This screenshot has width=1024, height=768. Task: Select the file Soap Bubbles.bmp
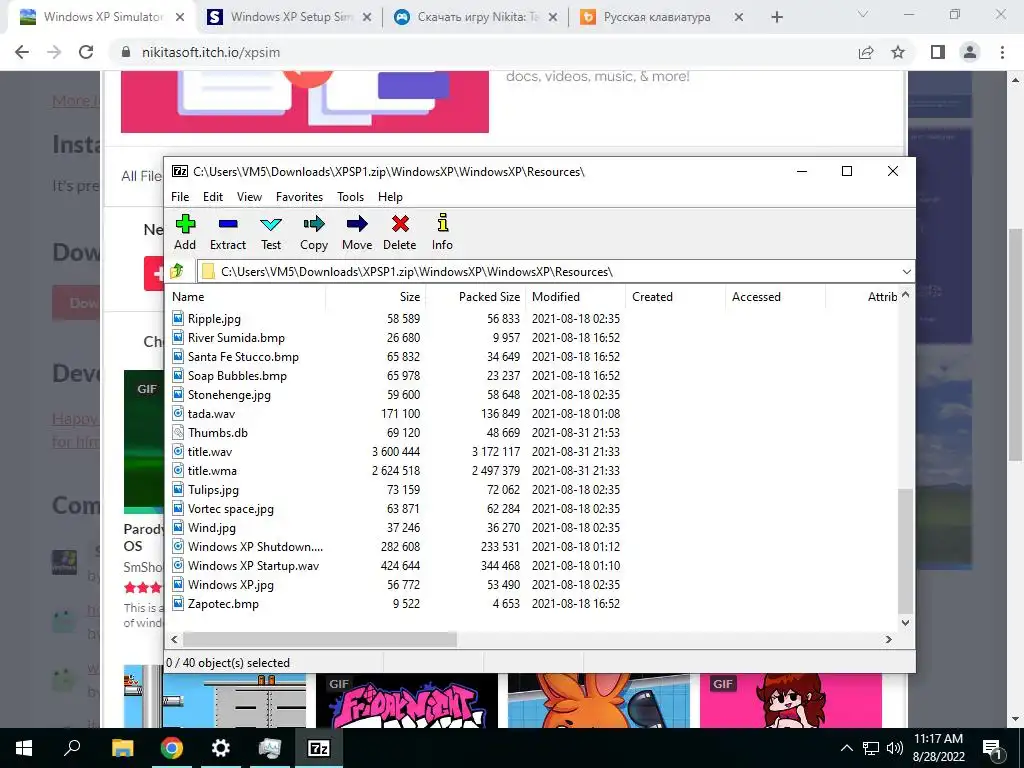pyautogui.click(x=237, y=376)
